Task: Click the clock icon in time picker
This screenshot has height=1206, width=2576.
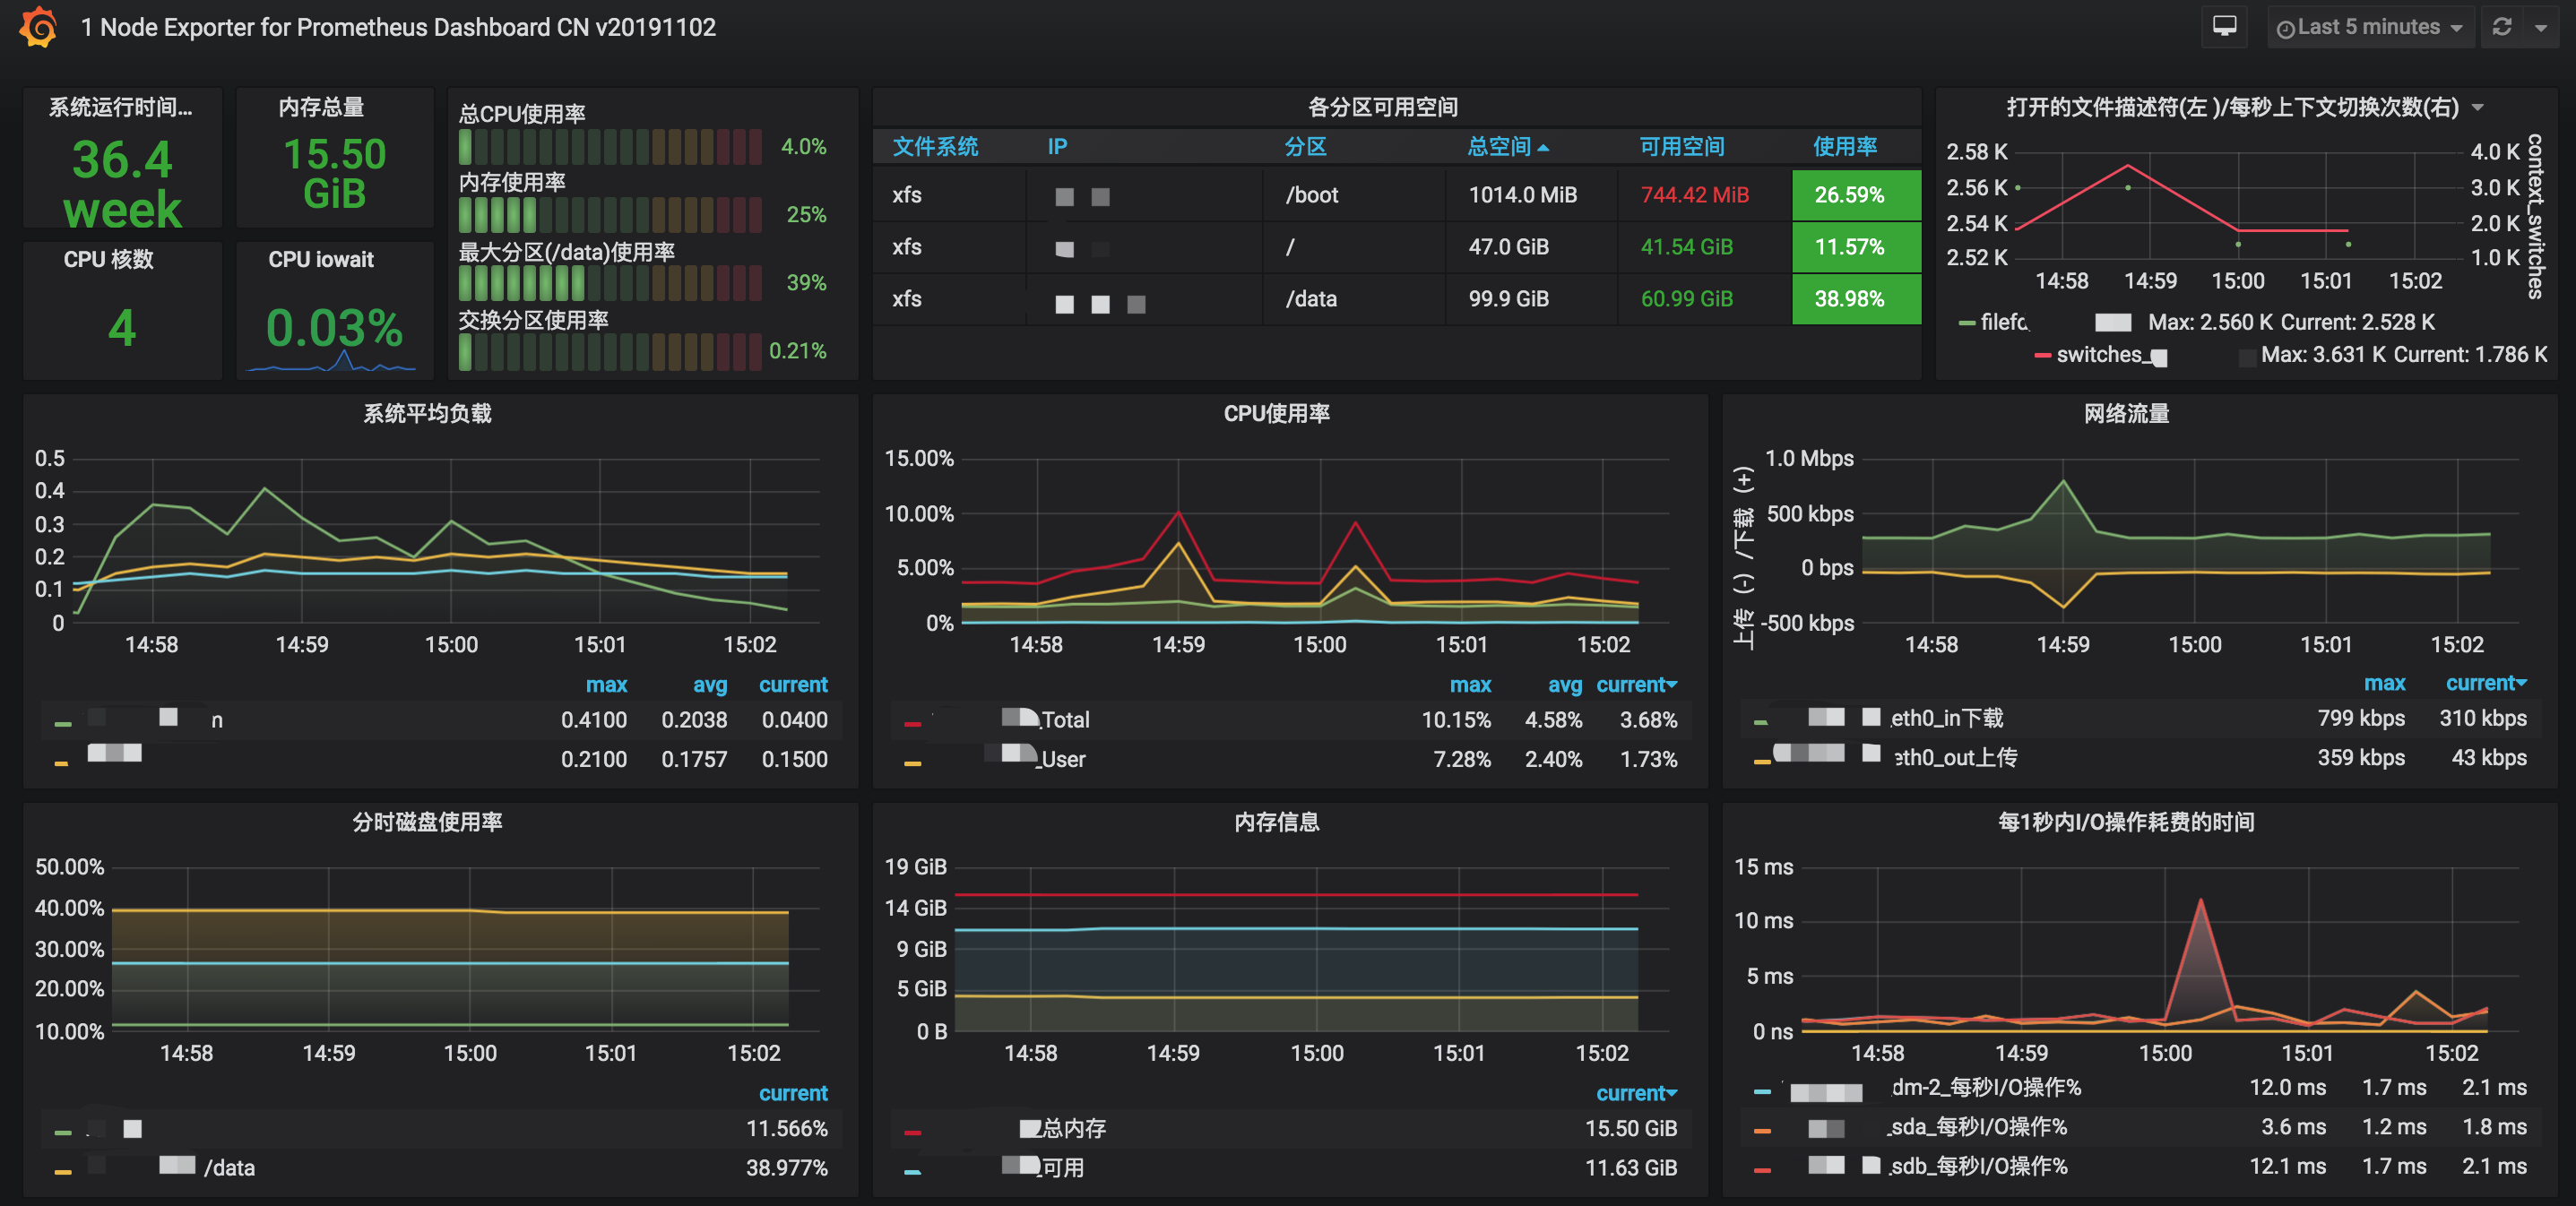Action: tap(2284, 29)
